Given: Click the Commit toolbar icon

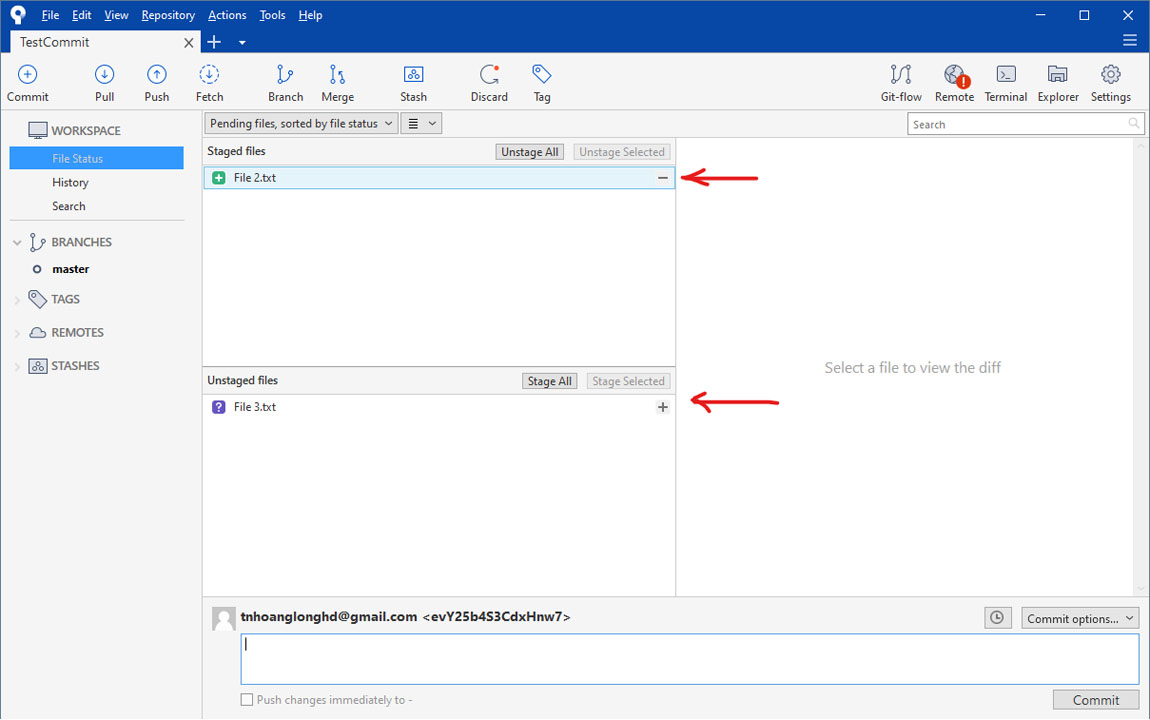Looking at the screenshot, I should click(x=27, y=75).
